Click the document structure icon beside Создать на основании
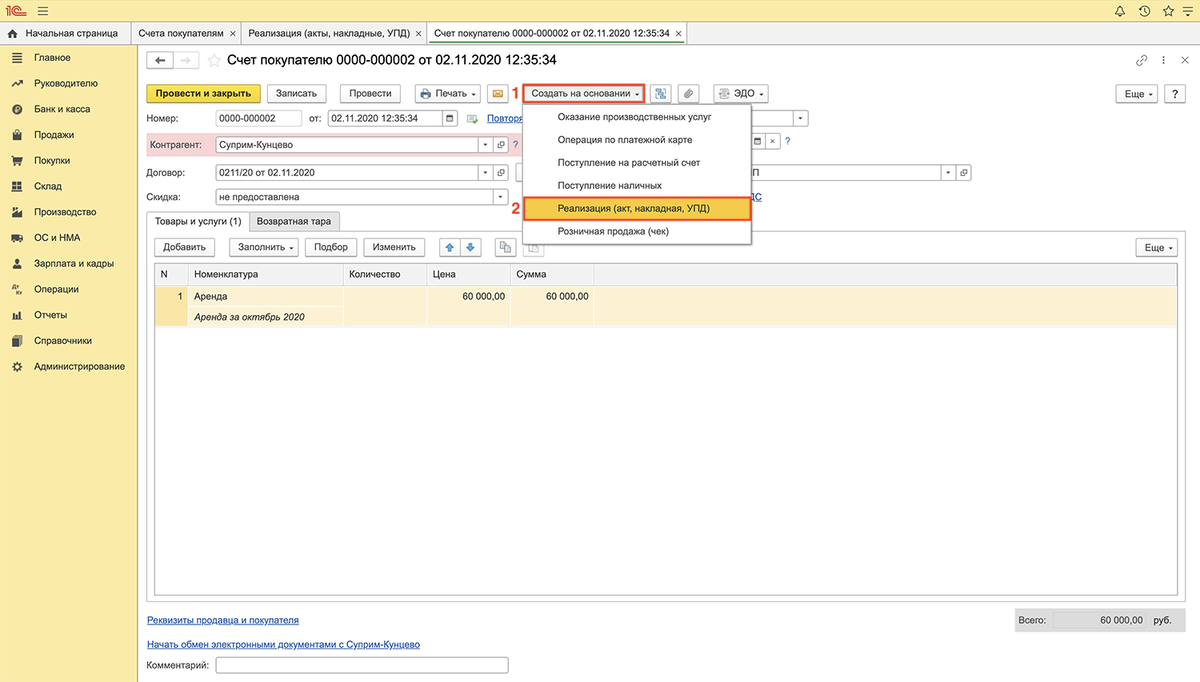Viewport: 1200px width, 682px height. 661,93
